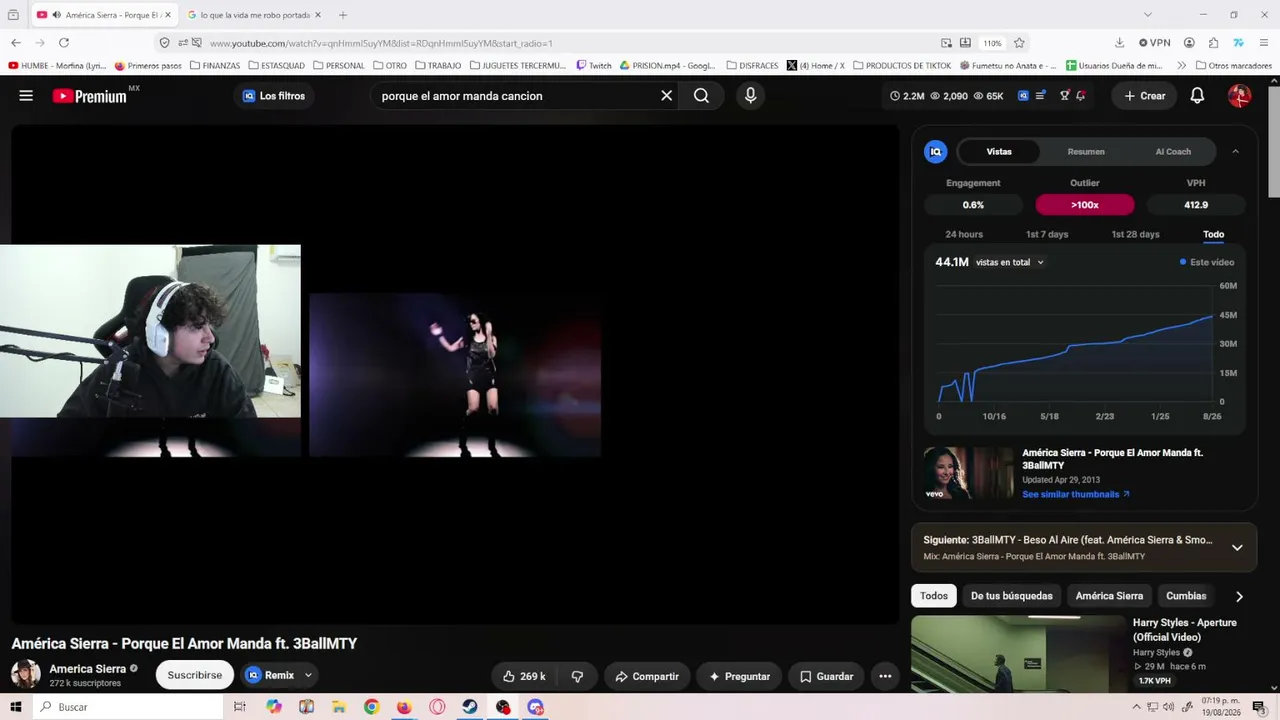Switch to AI Coach tab

pyautogui.click(x=1173, y=152)
